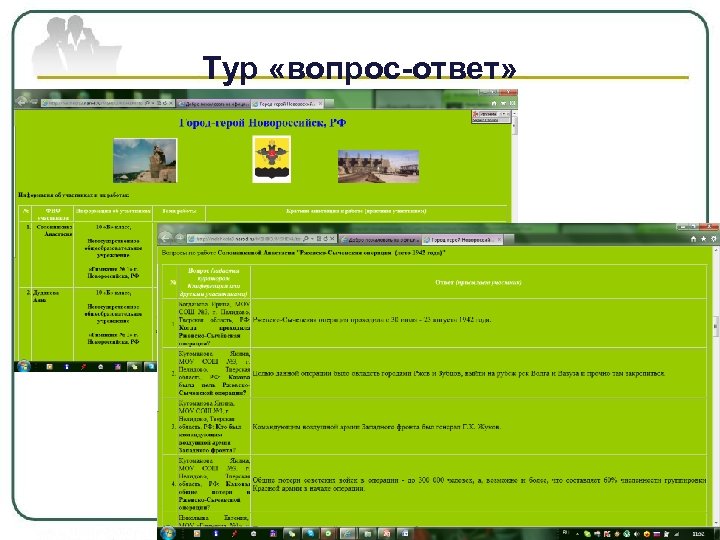720x540 pixels.
Task: Click the Home icon in the front browser window
Action: [x=693, y=239]
